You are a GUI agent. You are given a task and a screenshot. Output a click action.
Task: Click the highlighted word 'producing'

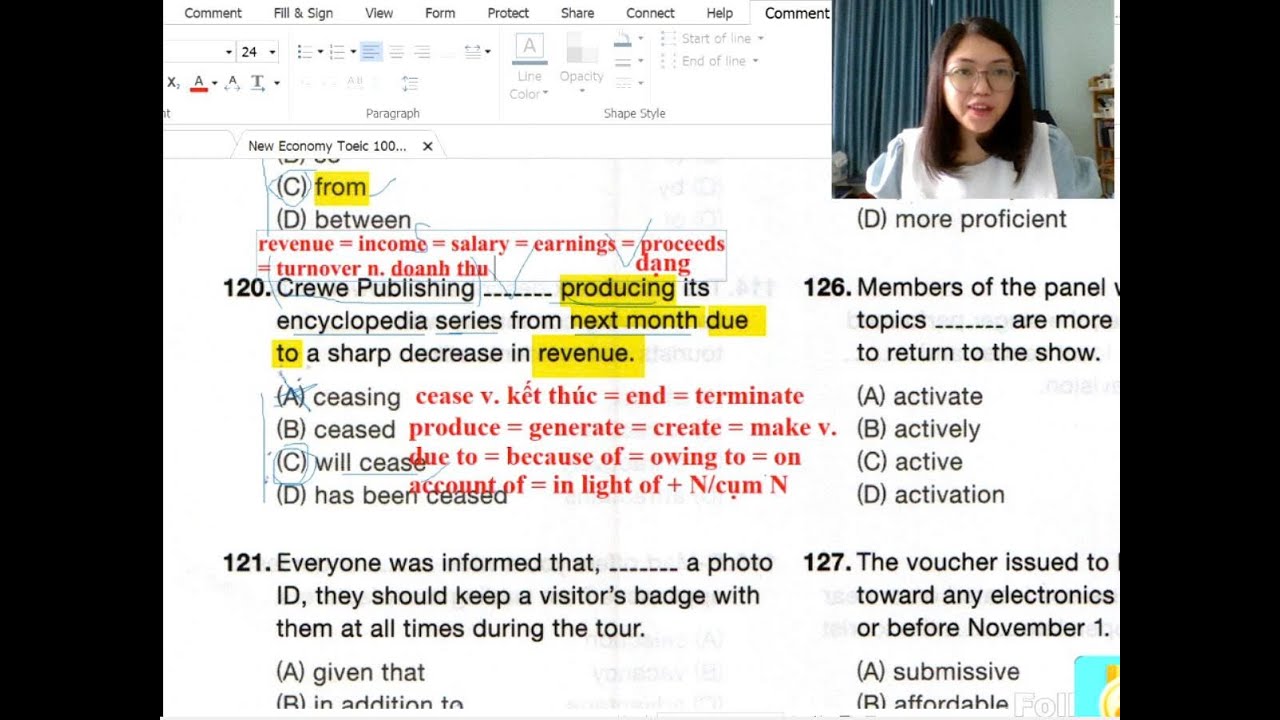[618, 288]
